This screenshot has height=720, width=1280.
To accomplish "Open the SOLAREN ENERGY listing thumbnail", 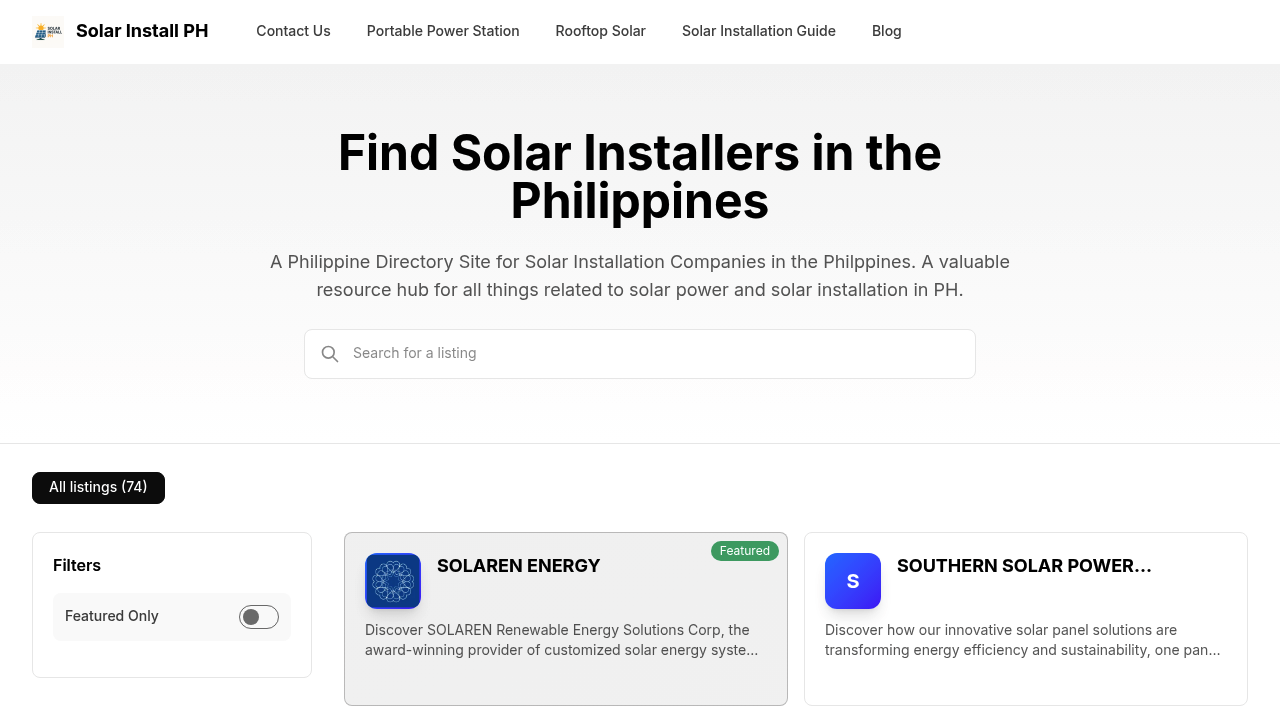I will (392, 581).
